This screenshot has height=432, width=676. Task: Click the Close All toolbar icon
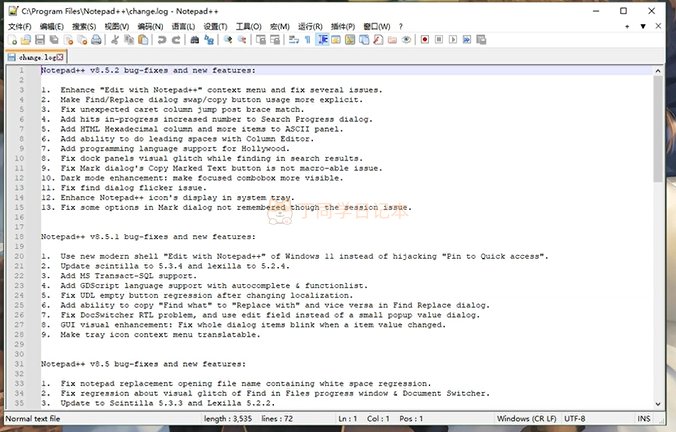[x=82, y=40]
